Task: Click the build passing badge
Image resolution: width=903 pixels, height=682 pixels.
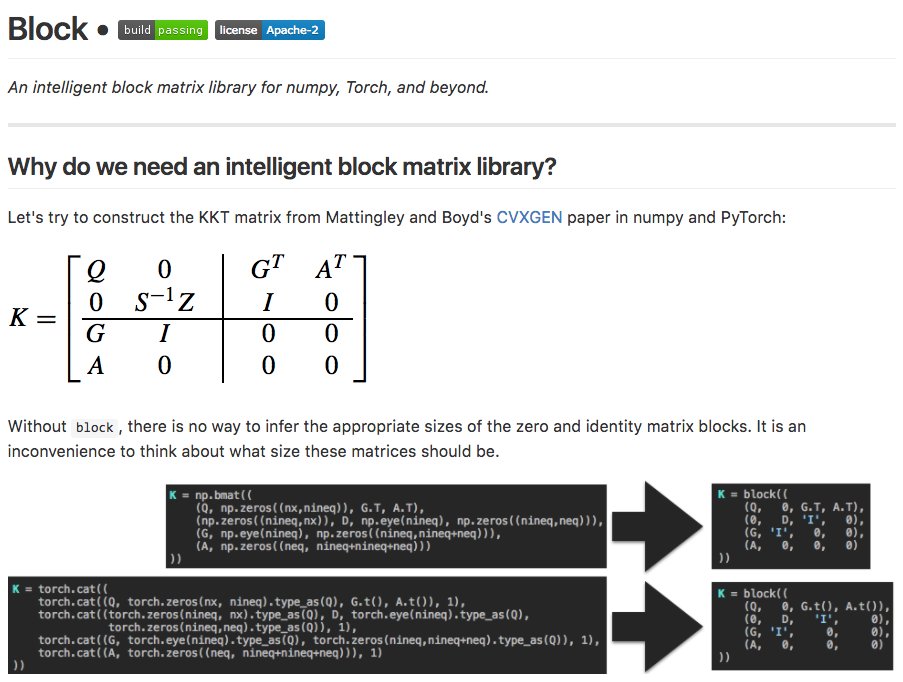Action: click(162, 30)
